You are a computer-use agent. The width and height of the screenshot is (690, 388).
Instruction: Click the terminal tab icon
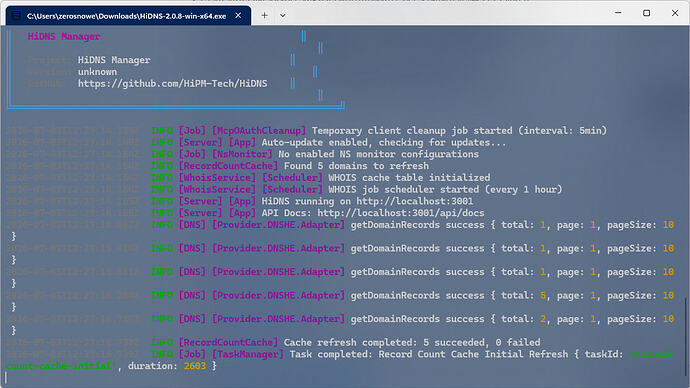pyautogui.click(x=16, y=16)
